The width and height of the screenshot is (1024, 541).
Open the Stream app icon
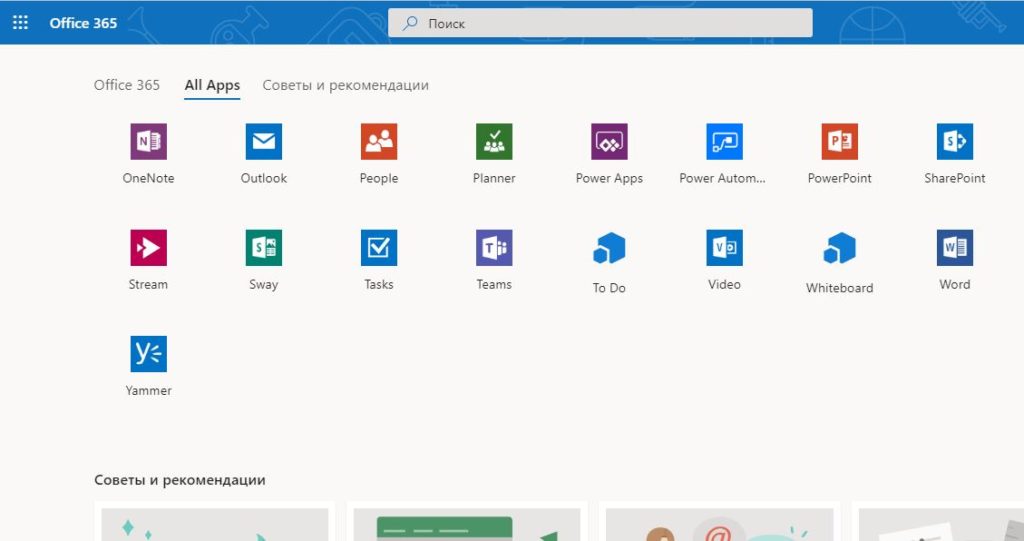(x=148, y=248)
